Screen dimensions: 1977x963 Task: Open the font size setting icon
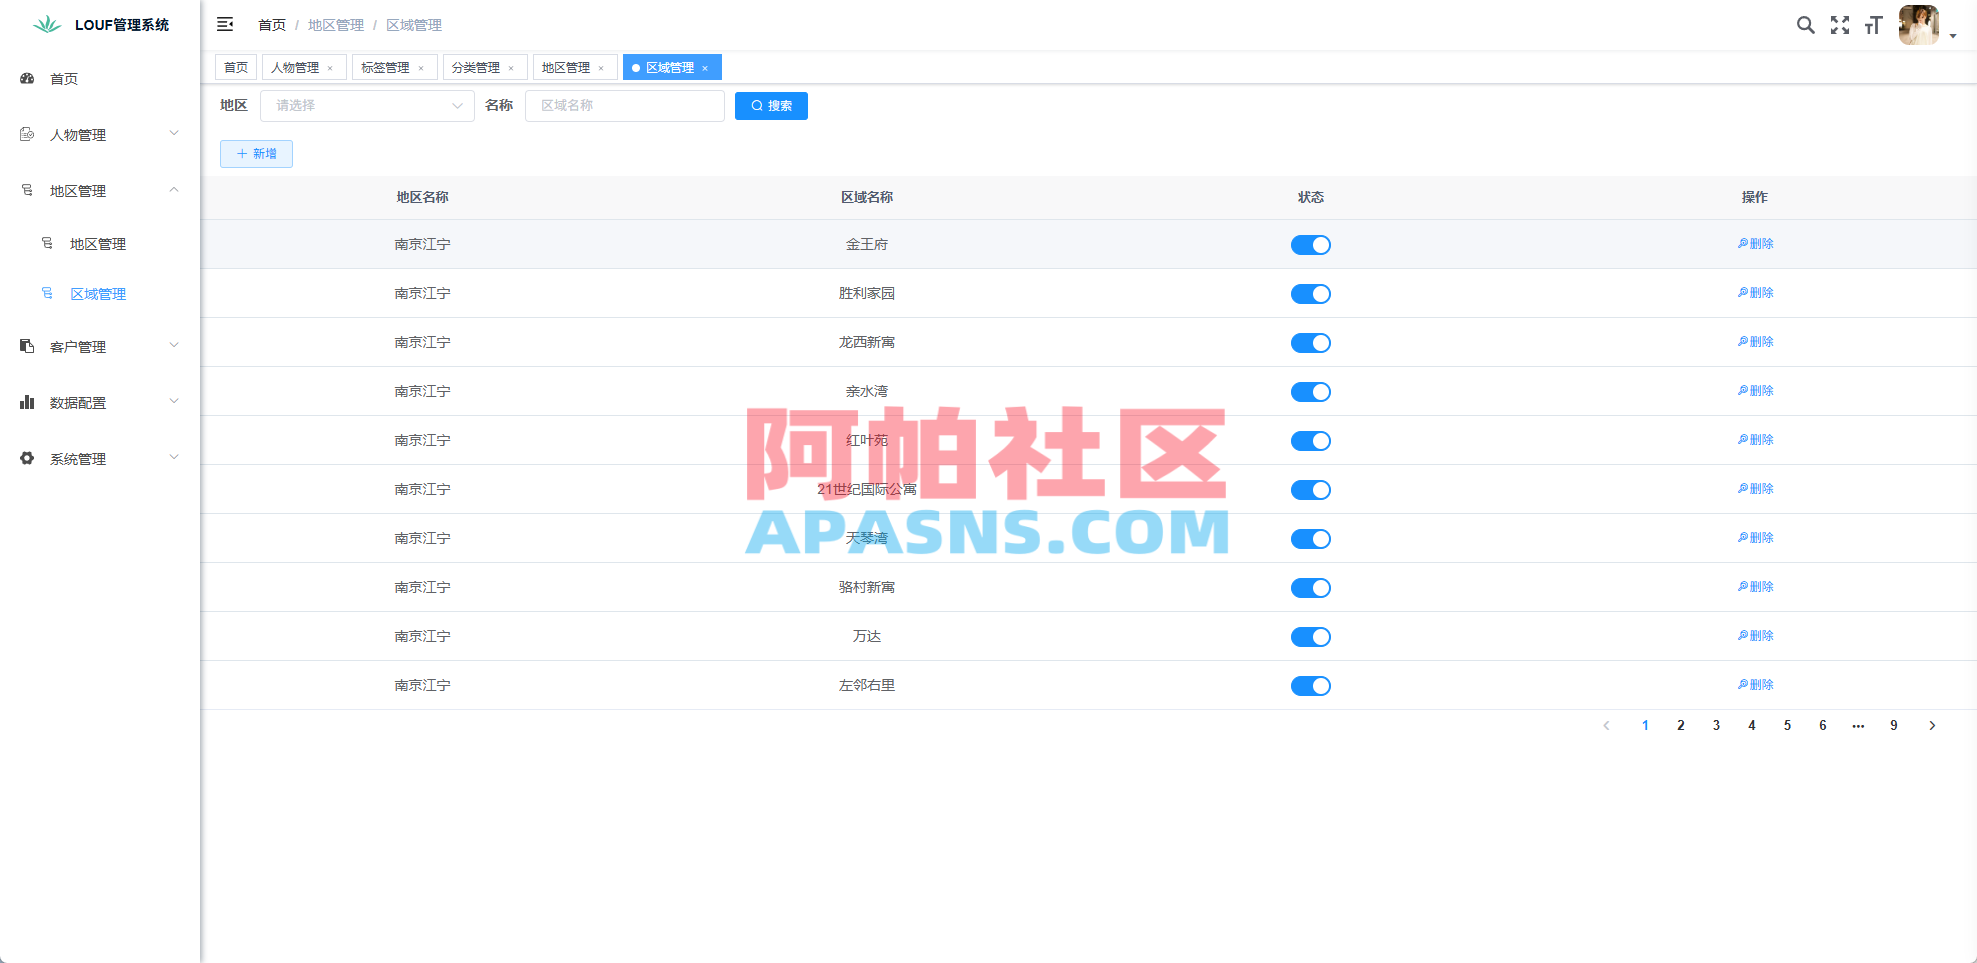pyautogui.click(x=1874, y=25)
